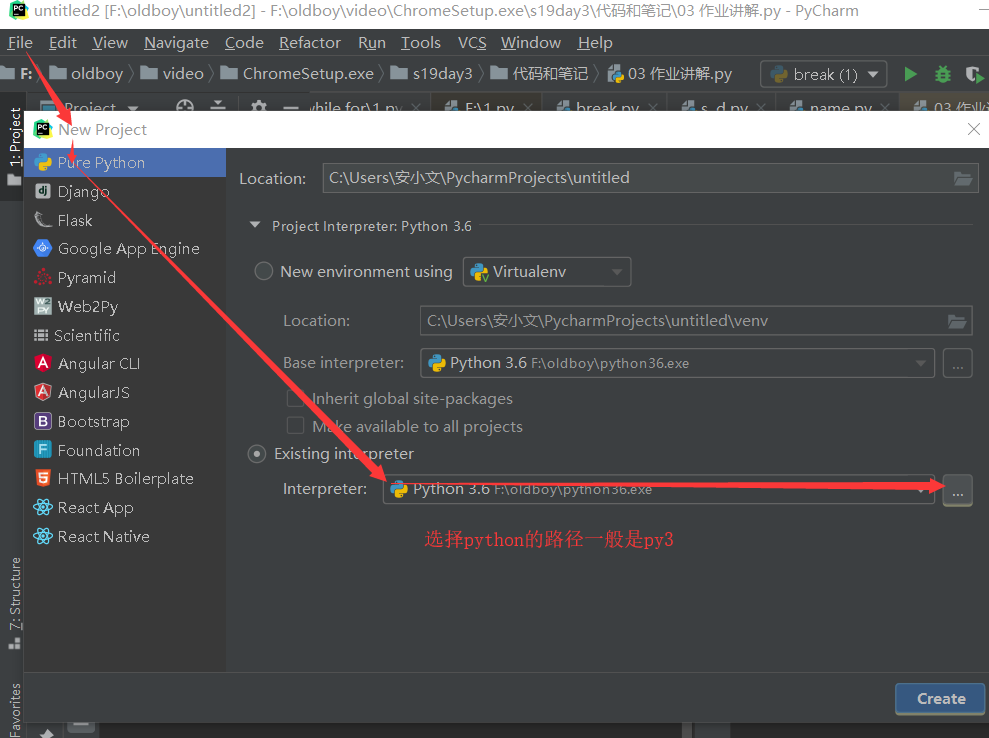Select Angular CLI project type
Viewport: 989px width, 738px height.
click(x=125, y=364)
